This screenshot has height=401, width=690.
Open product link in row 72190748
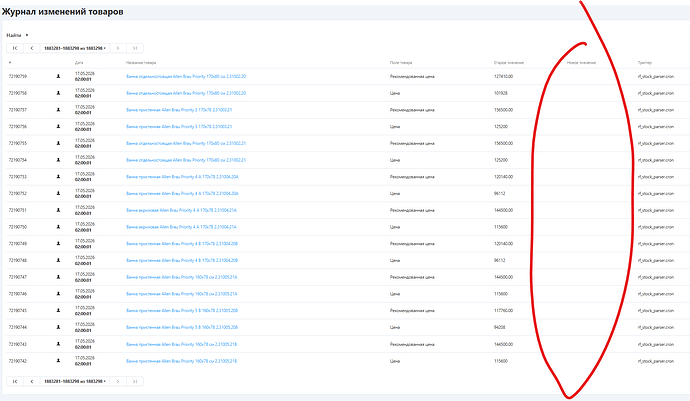182,260
